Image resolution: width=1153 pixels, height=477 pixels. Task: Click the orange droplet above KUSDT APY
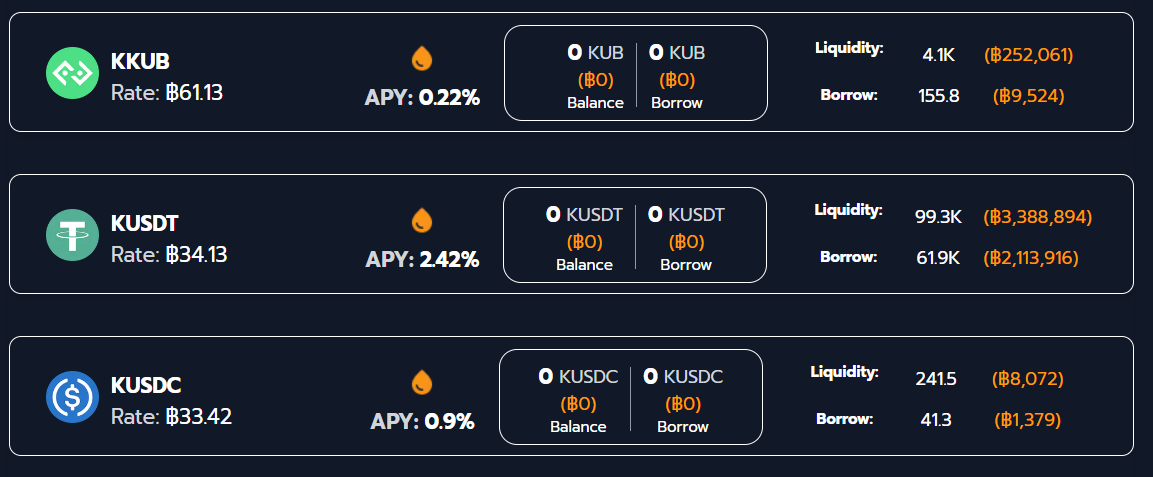tap(422, 220)
